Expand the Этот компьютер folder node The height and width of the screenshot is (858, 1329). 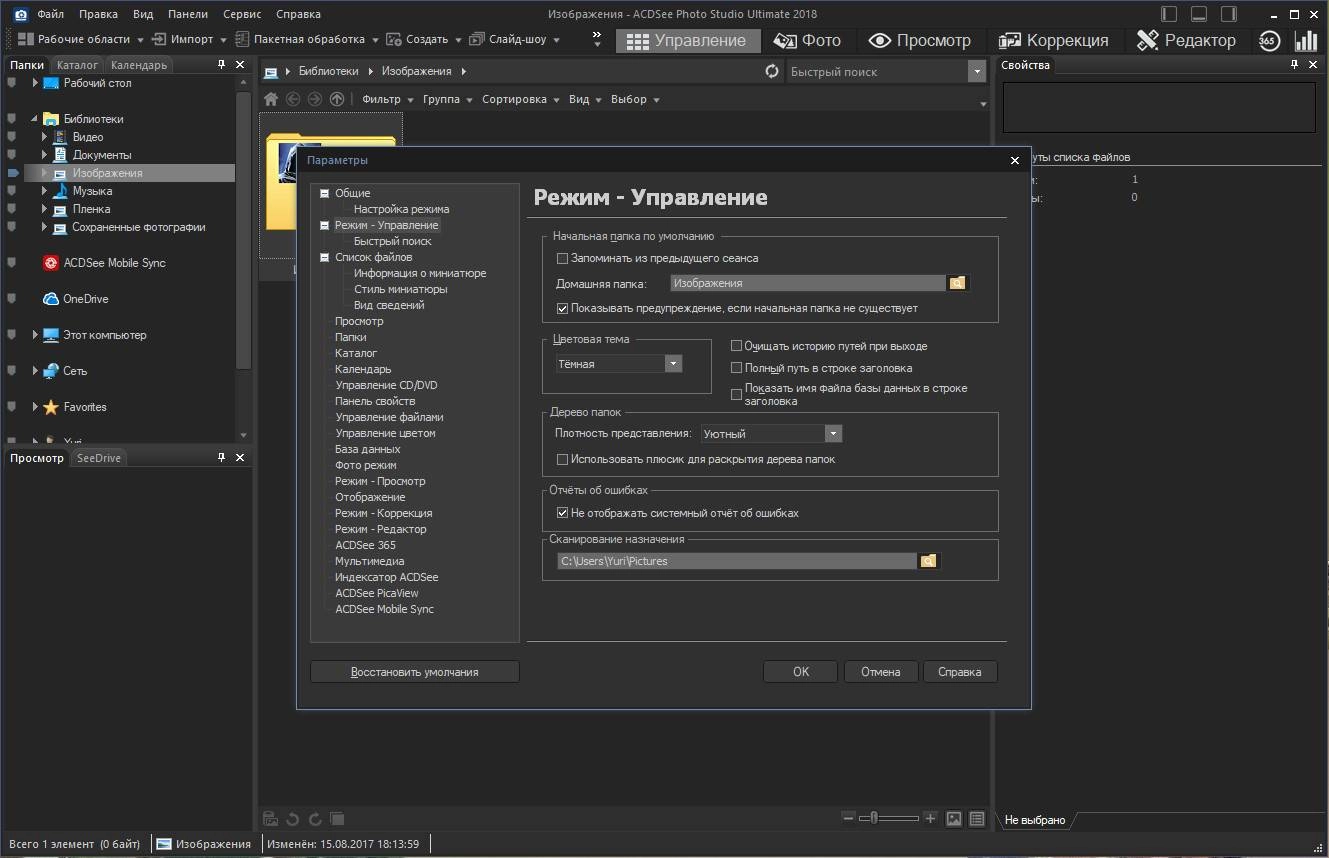click(x=35, y=335)
